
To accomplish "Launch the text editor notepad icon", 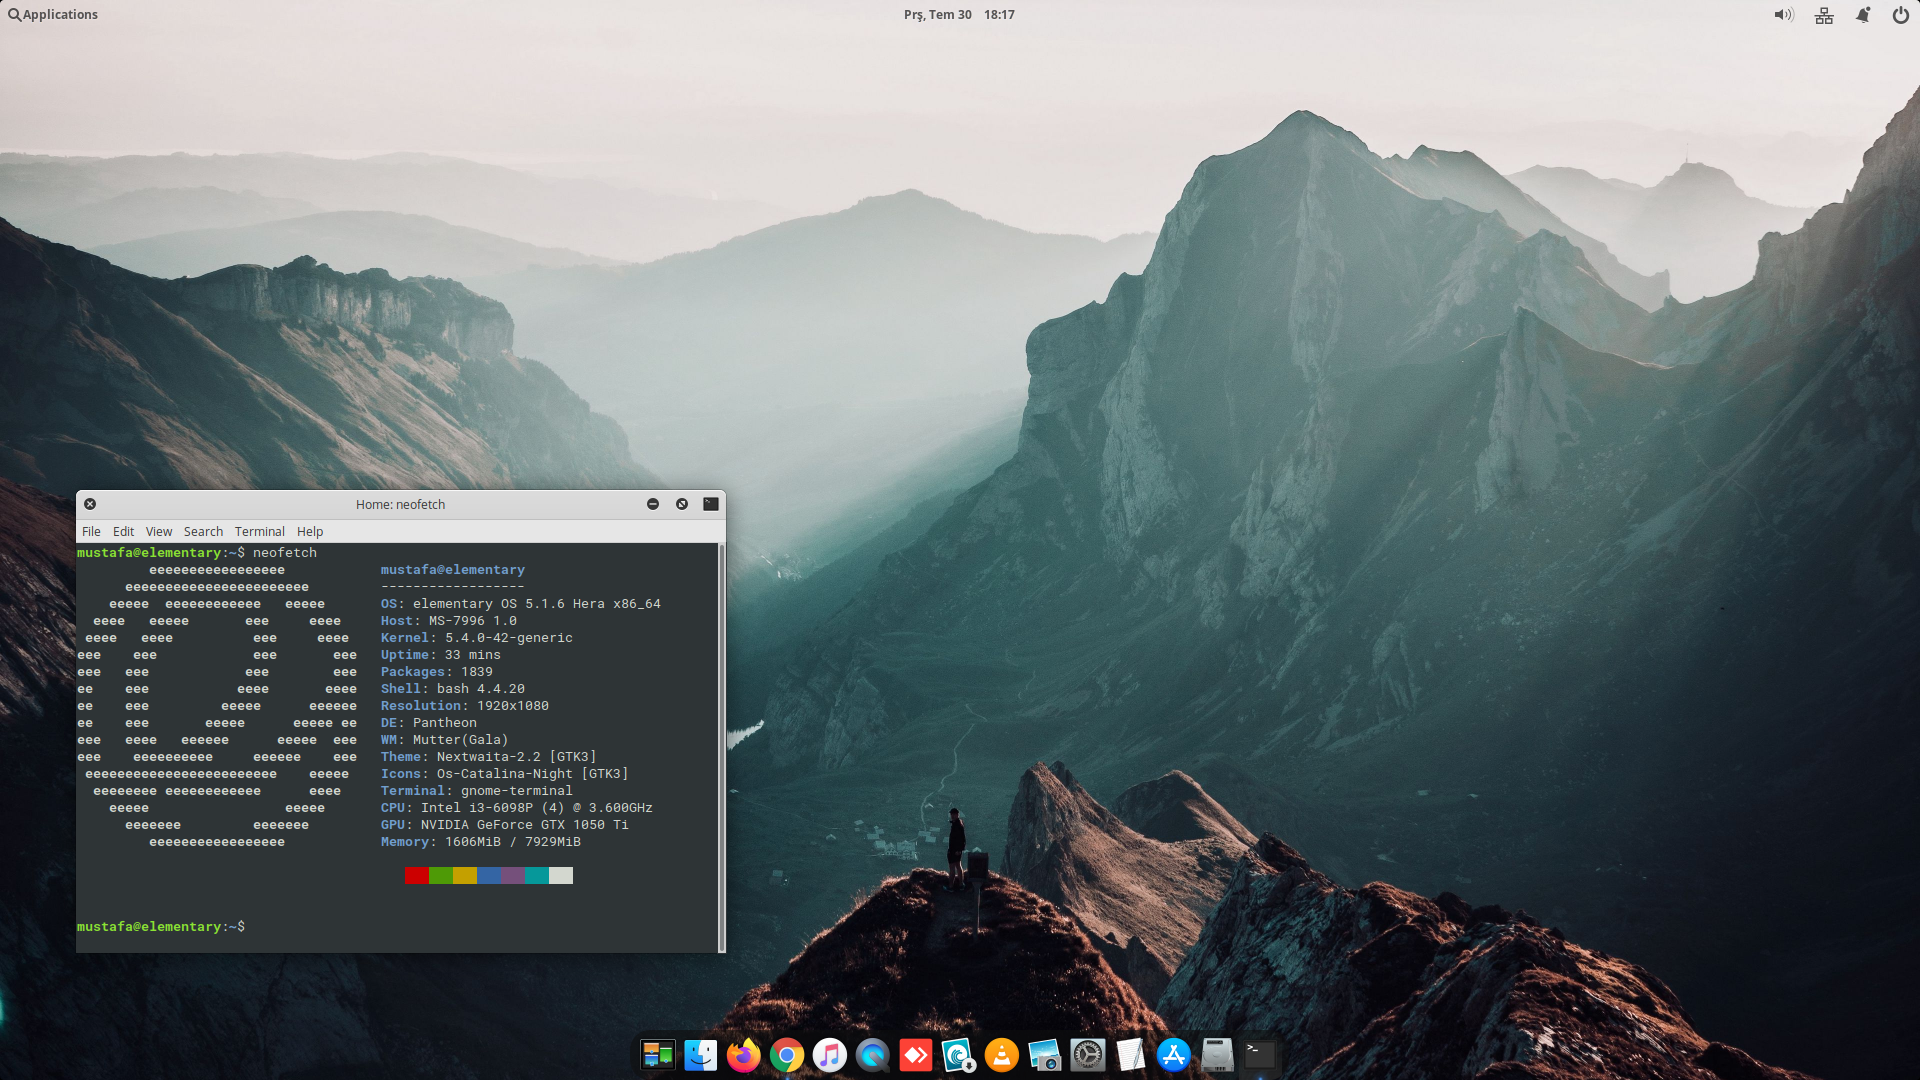I will point(1130,1055).
